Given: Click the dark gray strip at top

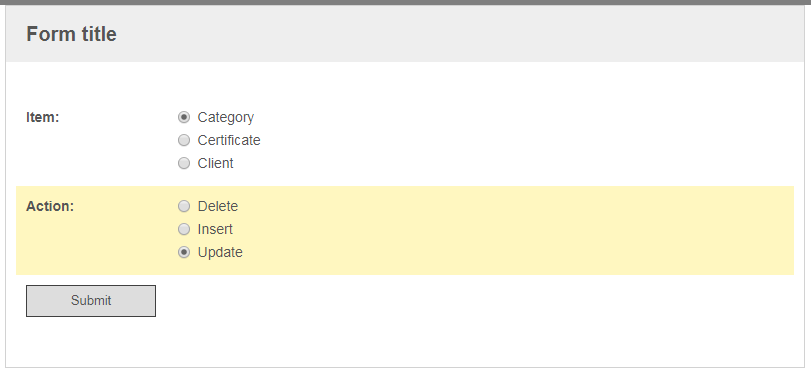Looking at the screenshot, I should 406,2.
